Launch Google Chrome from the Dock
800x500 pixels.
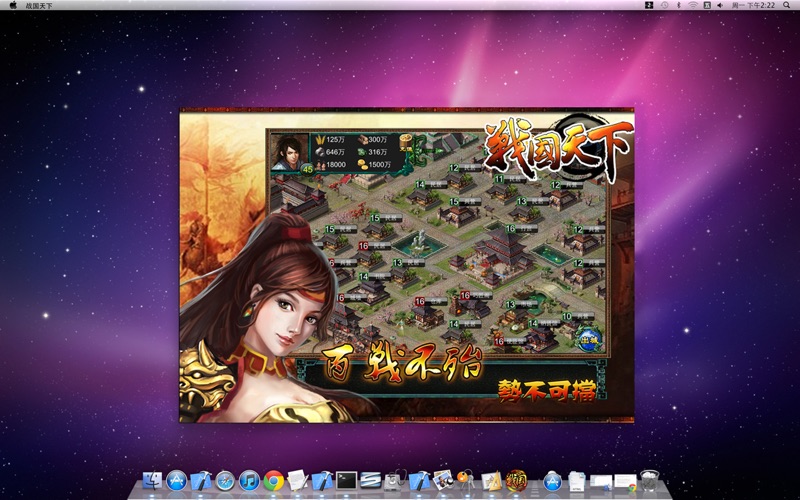click(273, 481)
